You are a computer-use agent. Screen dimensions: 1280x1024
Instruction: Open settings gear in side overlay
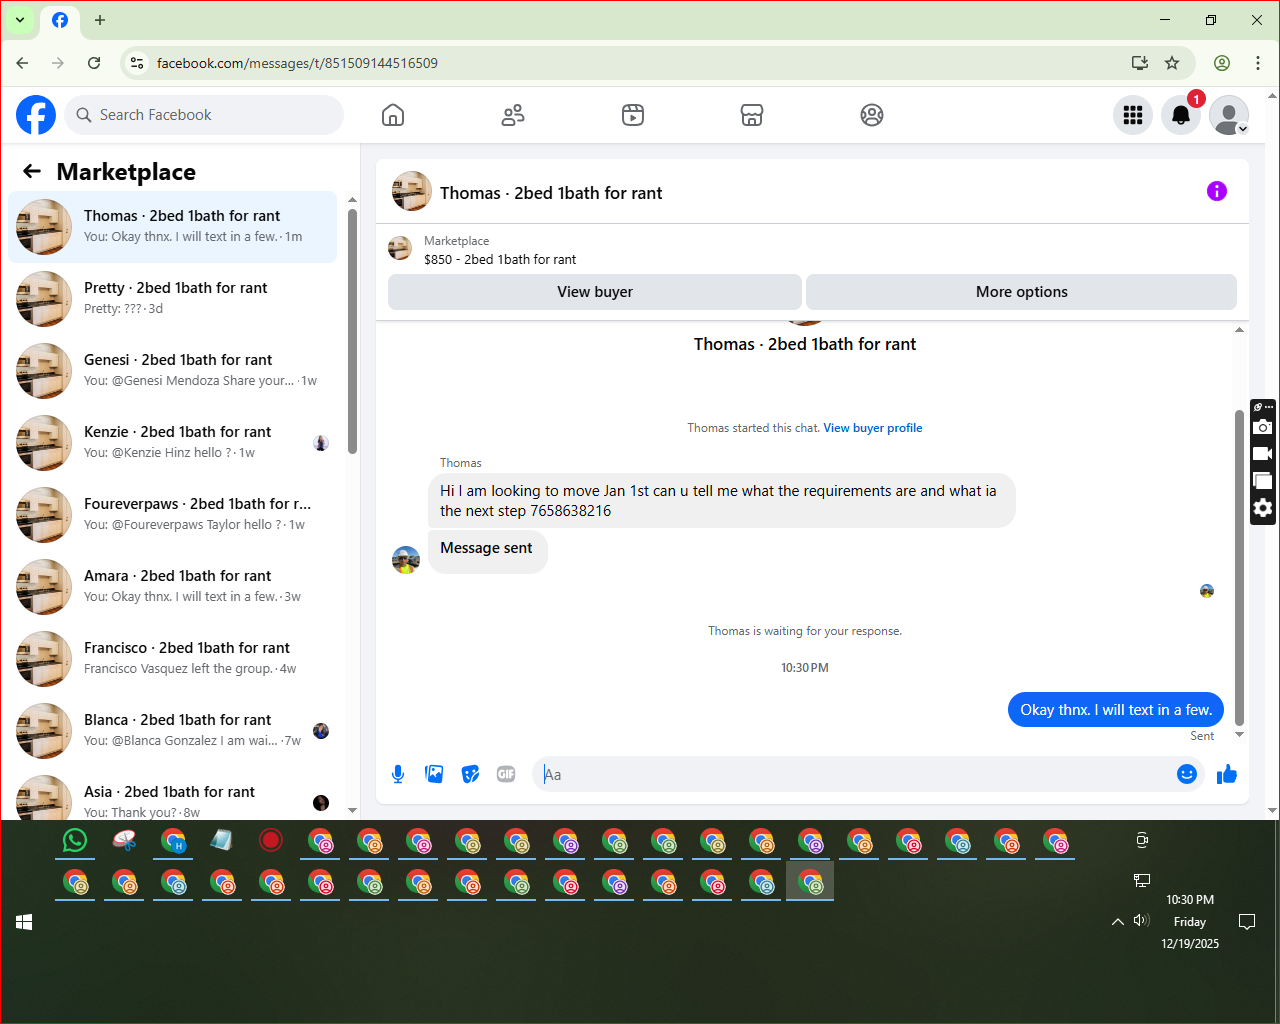pos(1263,508)
